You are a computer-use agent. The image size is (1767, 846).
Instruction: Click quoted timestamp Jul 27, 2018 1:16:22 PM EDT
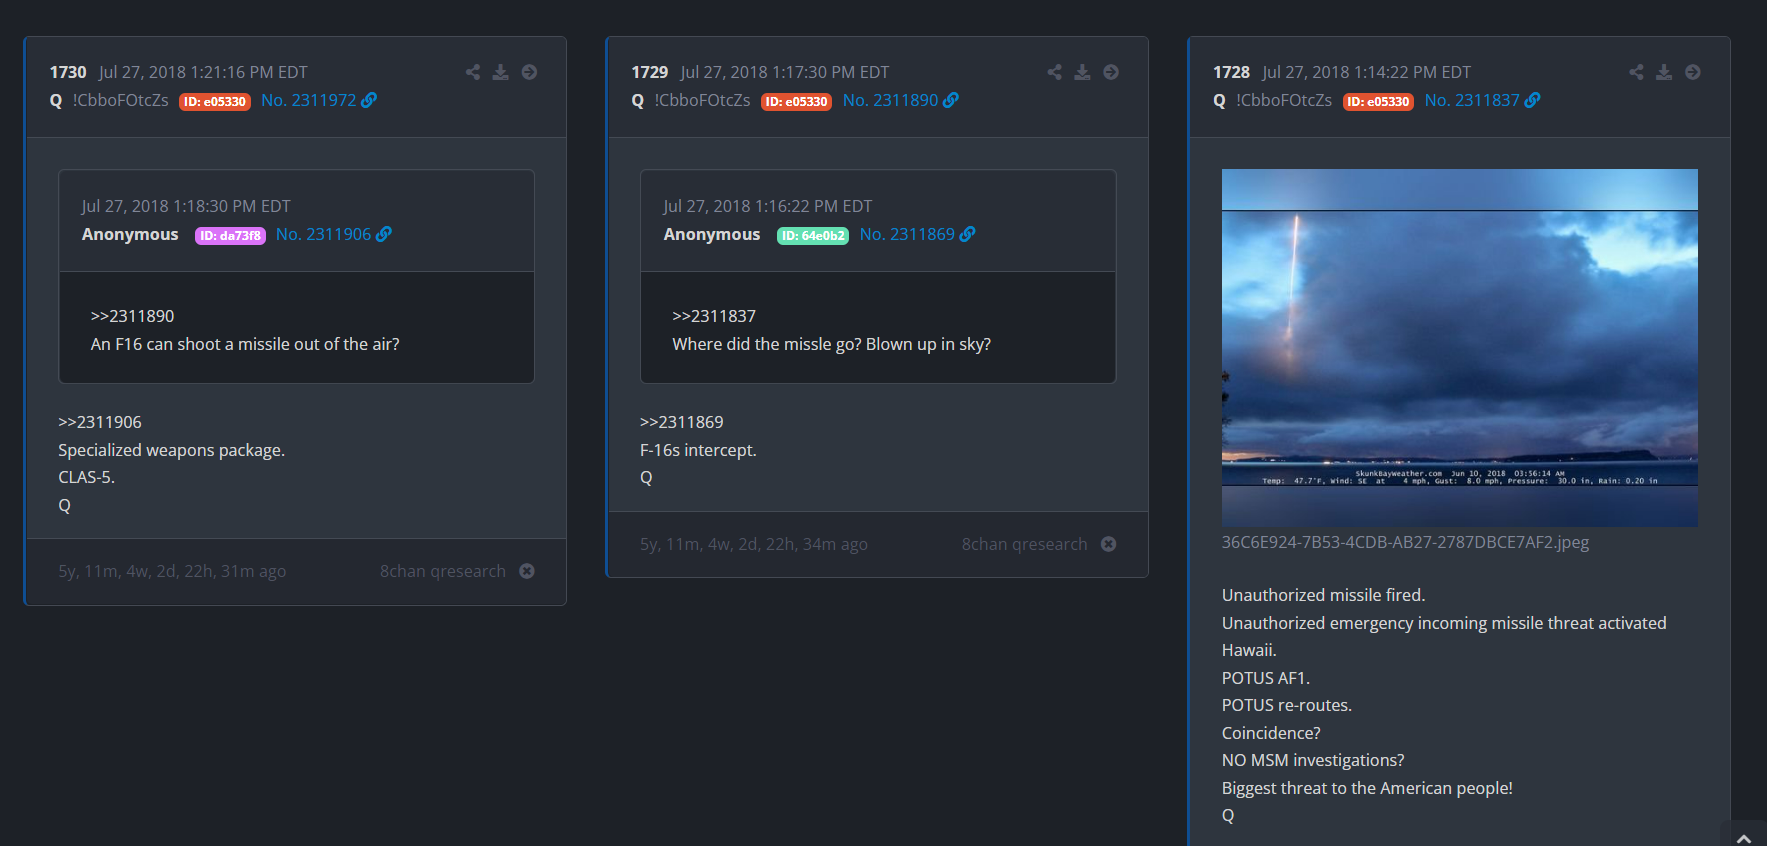768,206
